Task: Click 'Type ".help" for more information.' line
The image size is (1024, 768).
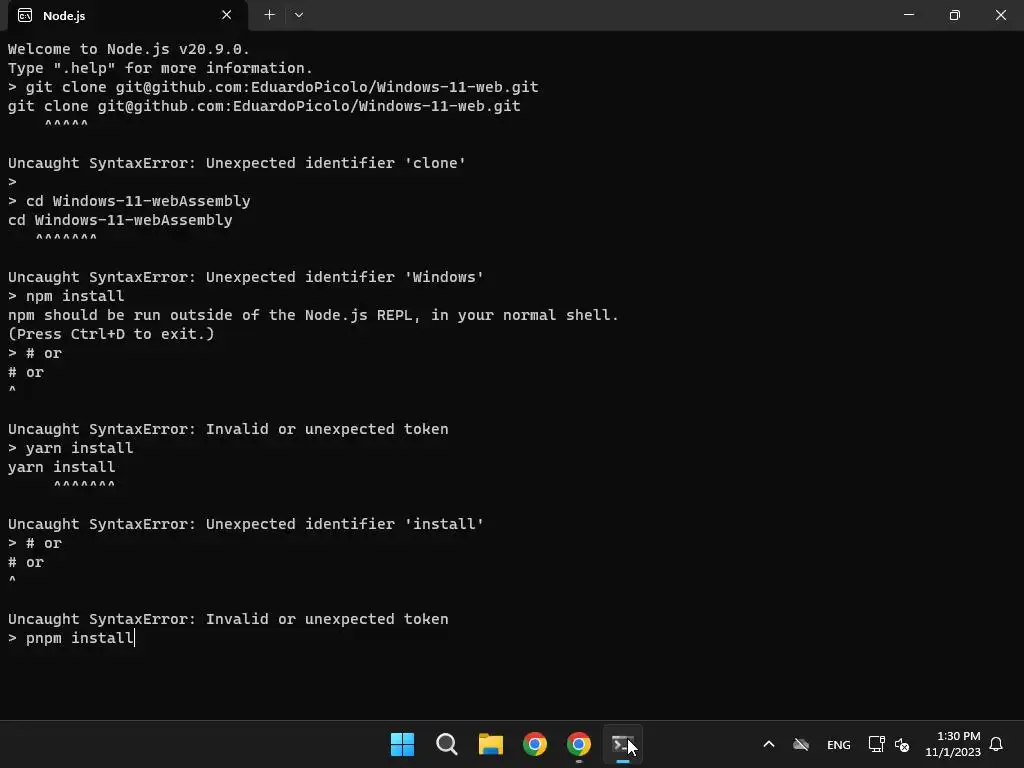Action: coord(160,68)
